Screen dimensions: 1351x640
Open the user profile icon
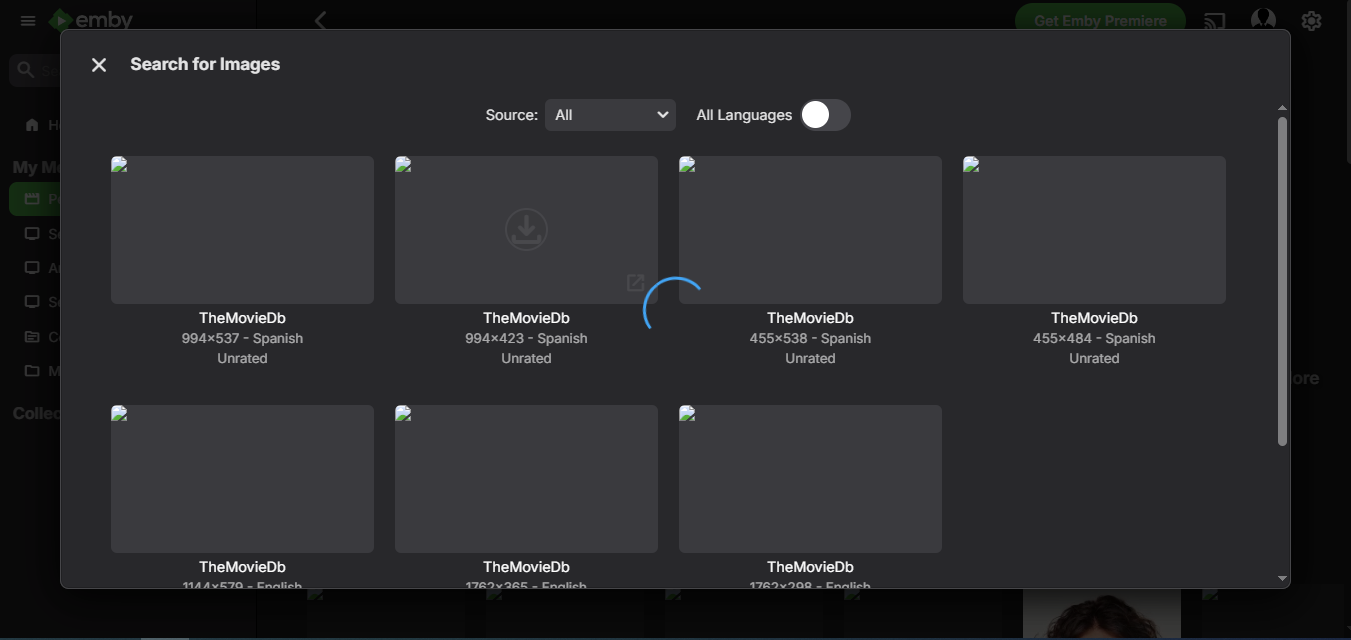click(x=1263, y=20)
